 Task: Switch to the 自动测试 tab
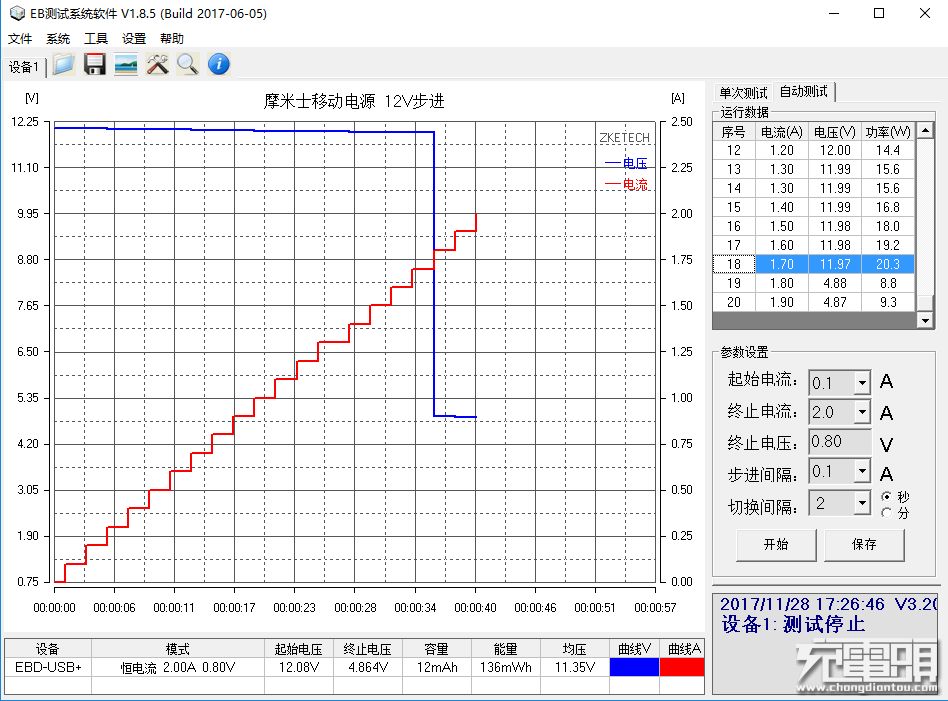click(x=804, y=91)
